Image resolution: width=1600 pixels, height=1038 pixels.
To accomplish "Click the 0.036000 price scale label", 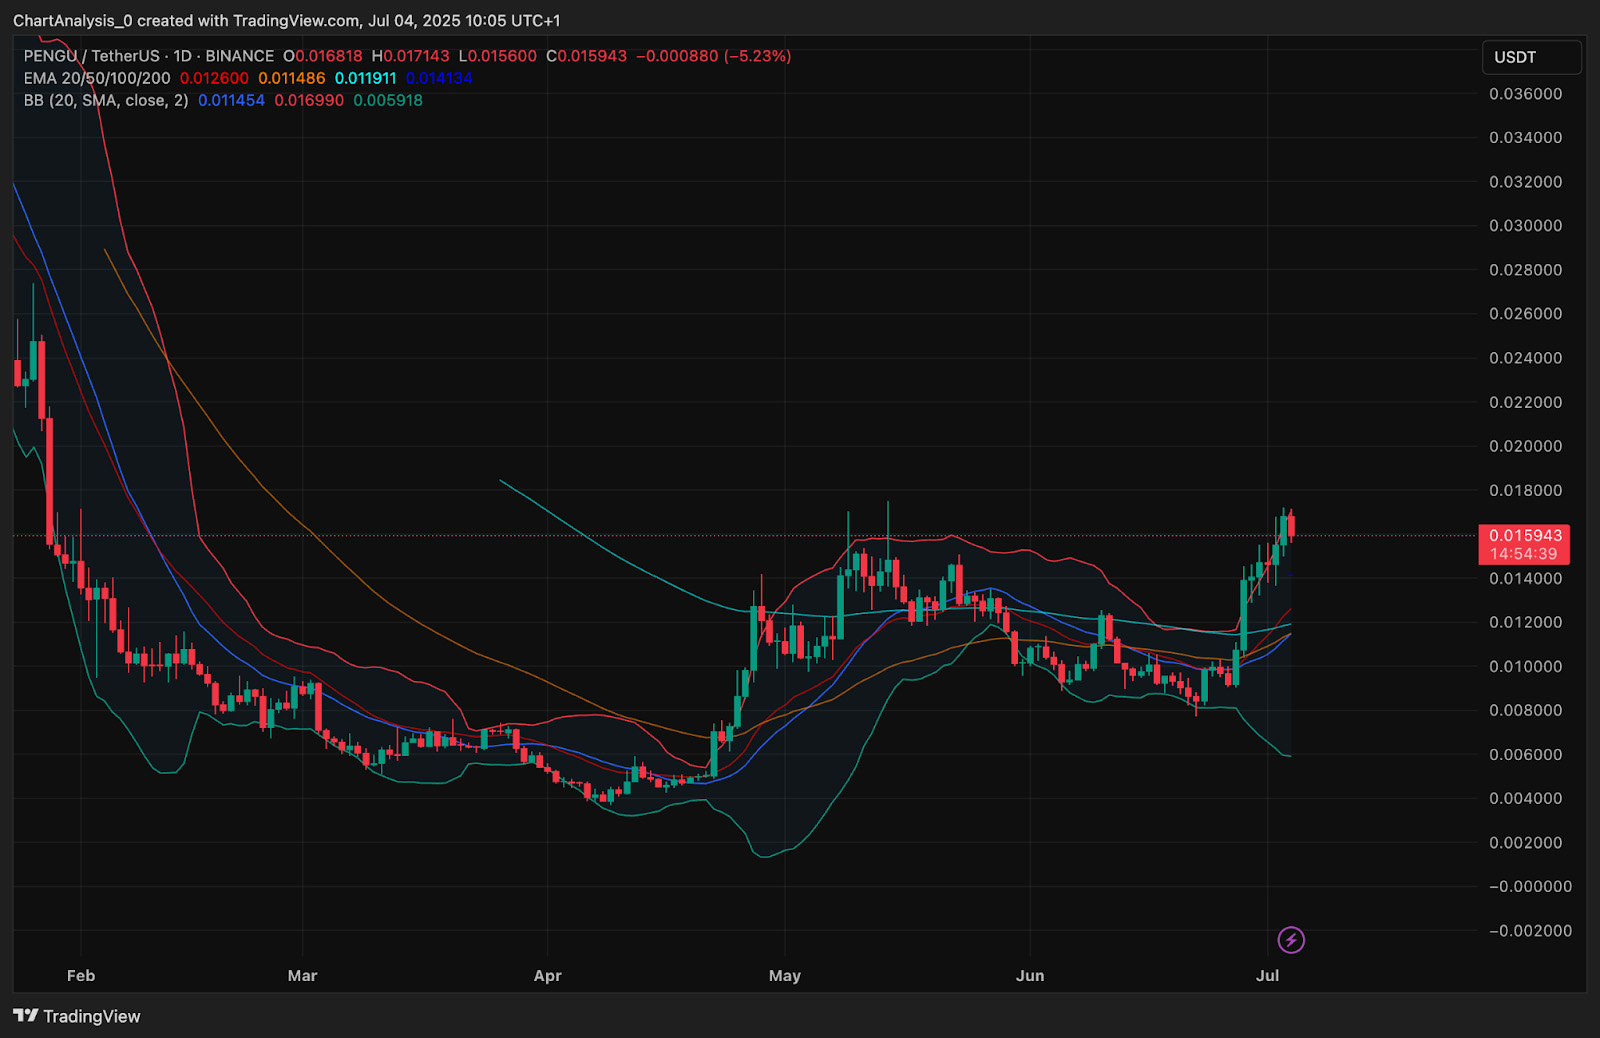I will point(1525,94).
